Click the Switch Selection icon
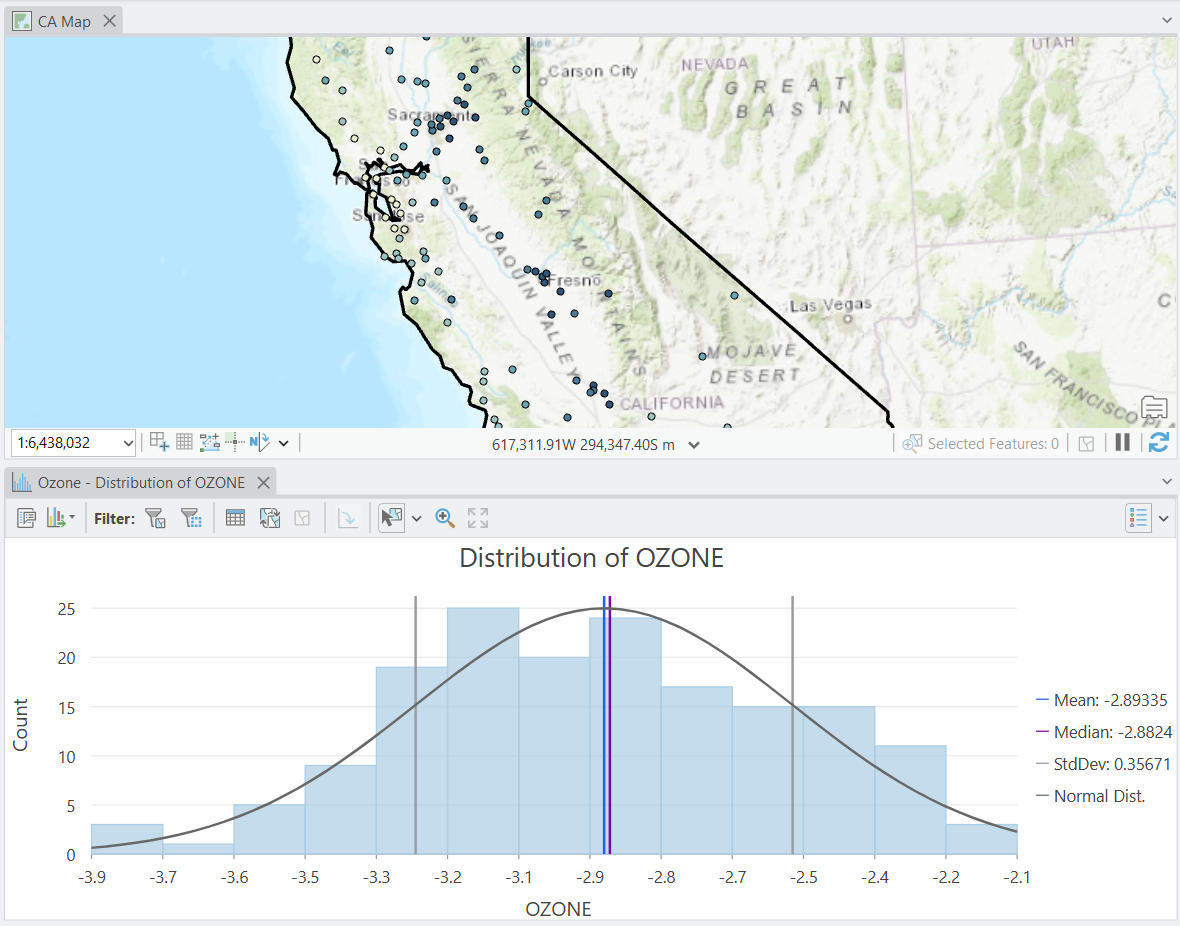The height and width of the screenshot is (926, 1180). point(270,518)
